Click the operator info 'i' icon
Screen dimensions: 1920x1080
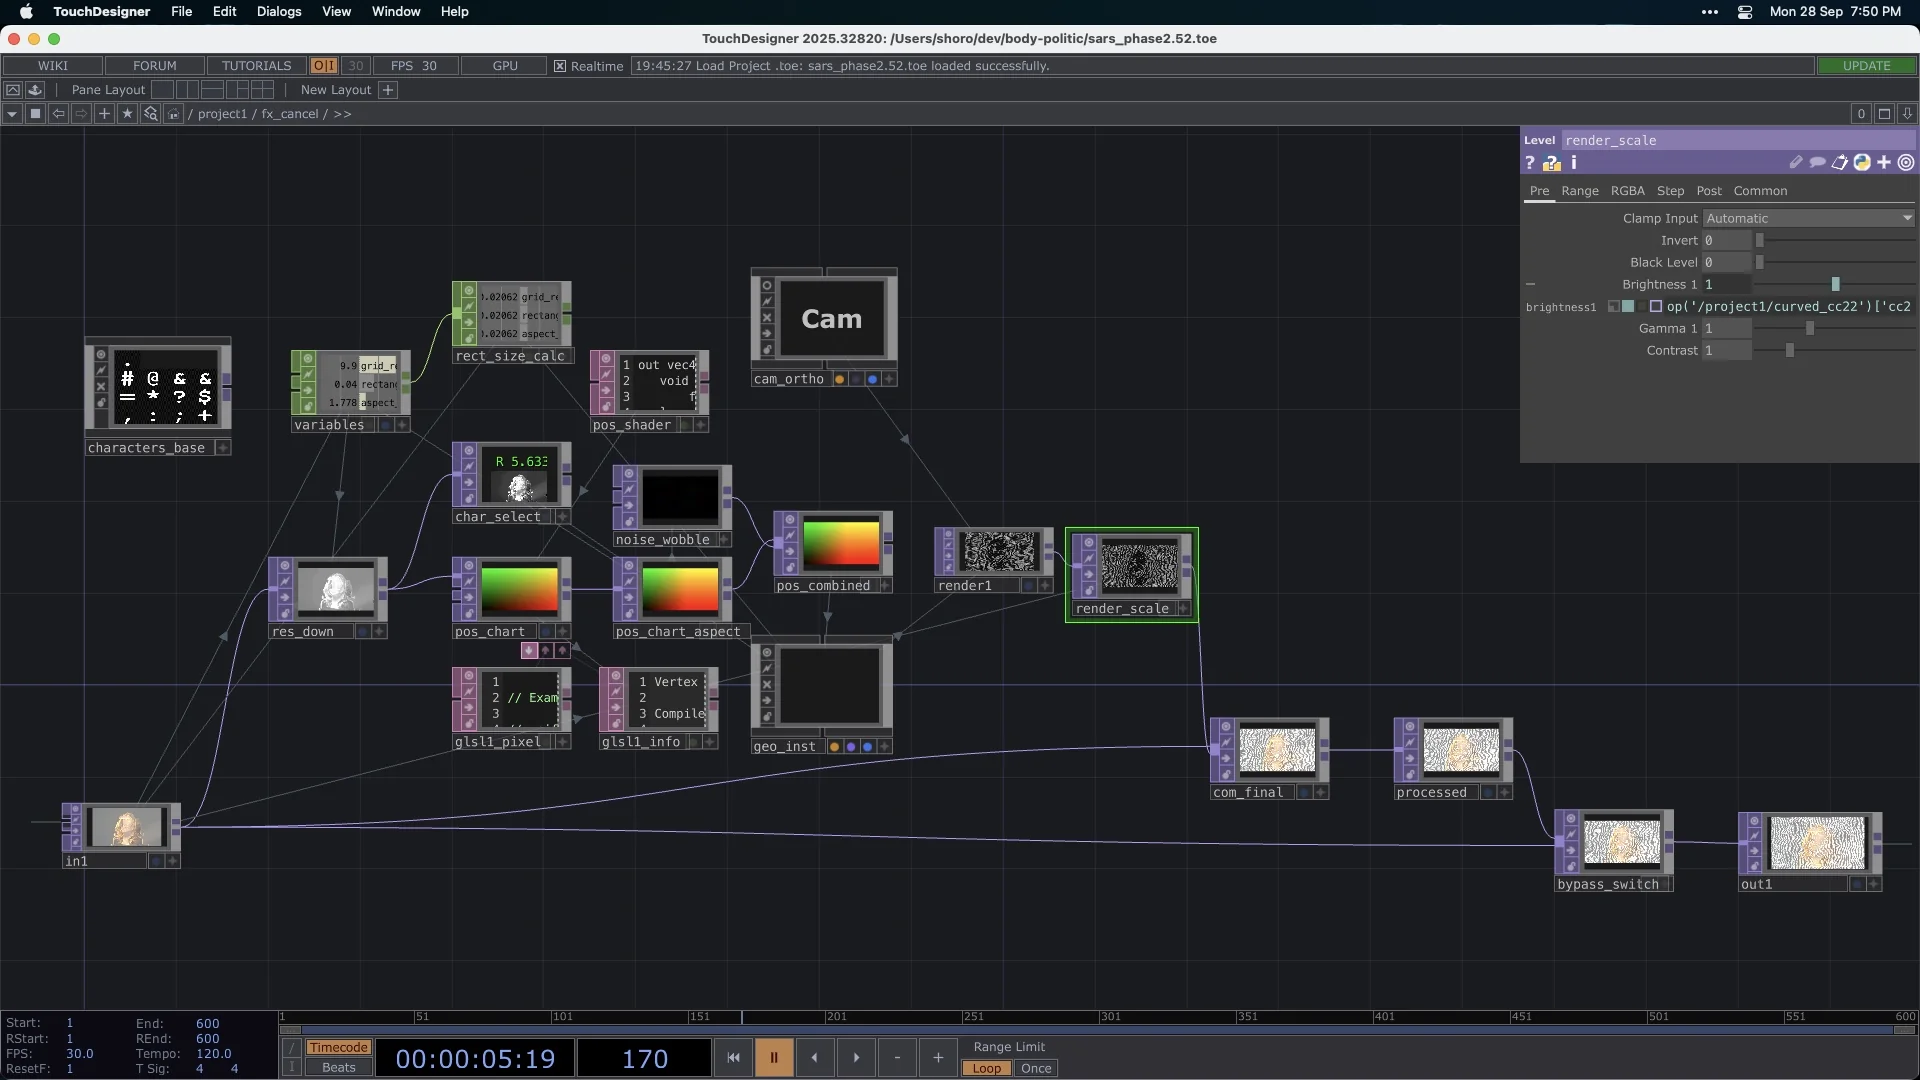1574,162
